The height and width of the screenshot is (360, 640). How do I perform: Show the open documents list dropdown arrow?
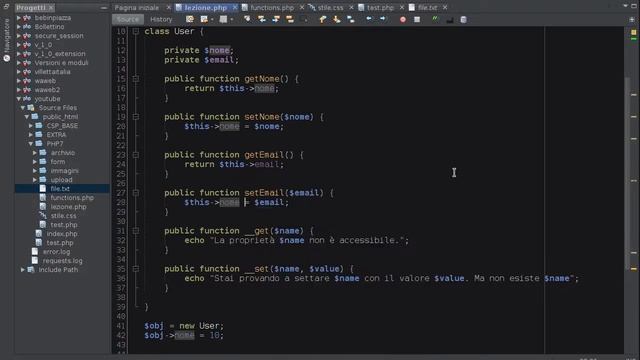coord(625,6)
